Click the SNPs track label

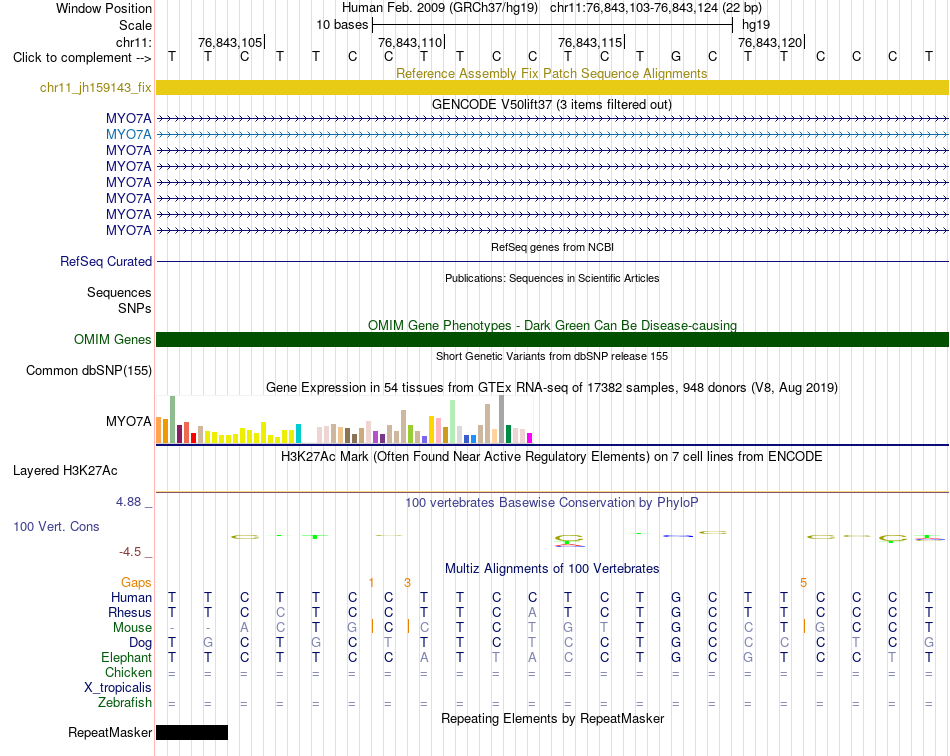point(135,308)
